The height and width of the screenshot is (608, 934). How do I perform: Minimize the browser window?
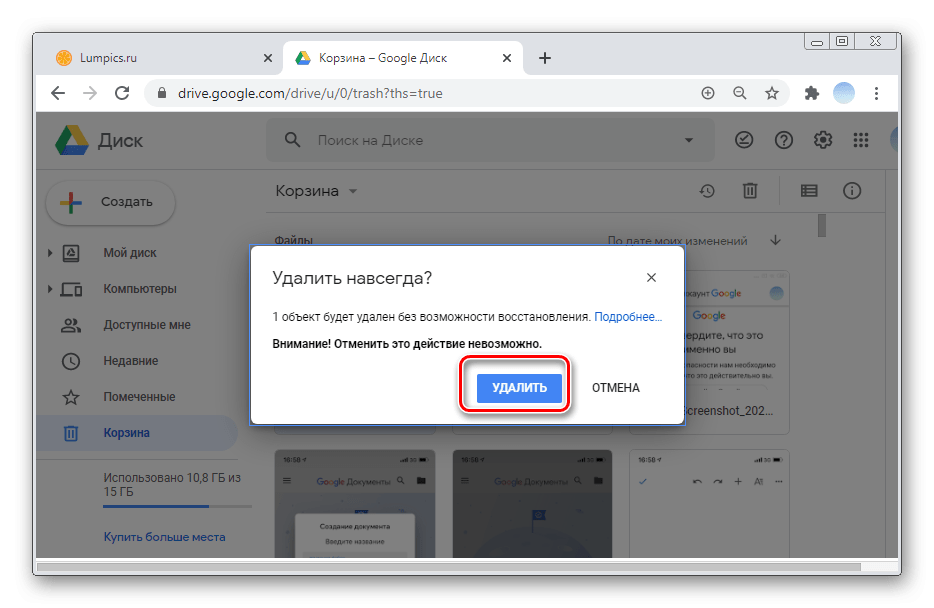[x=817, y=41]
